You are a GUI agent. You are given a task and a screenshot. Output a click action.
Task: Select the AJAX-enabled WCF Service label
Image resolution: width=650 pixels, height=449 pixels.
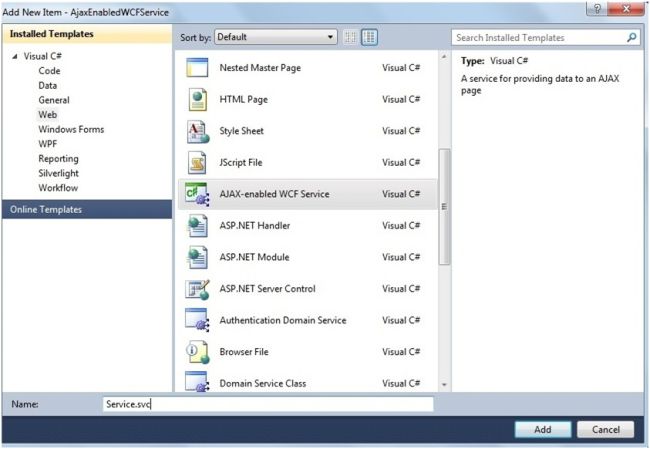(274, 194)
